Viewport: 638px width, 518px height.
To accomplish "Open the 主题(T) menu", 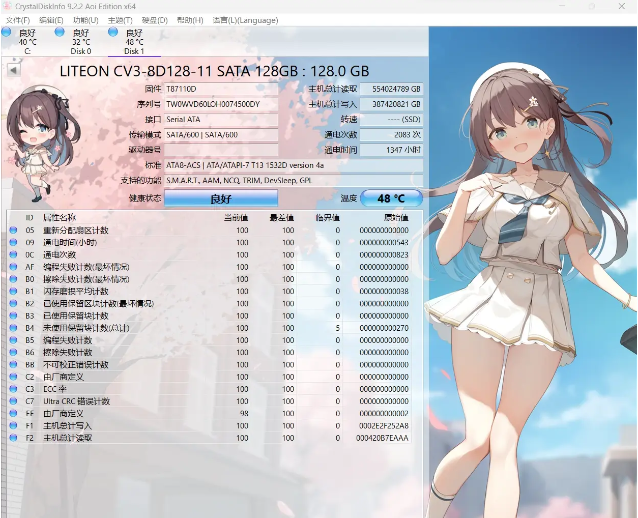I will coord(119,19).
